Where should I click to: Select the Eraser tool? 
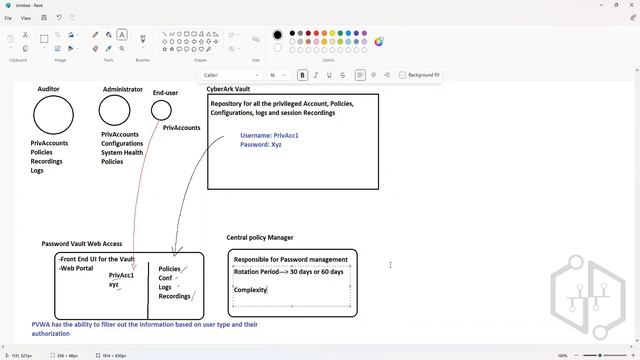(95, 49)
